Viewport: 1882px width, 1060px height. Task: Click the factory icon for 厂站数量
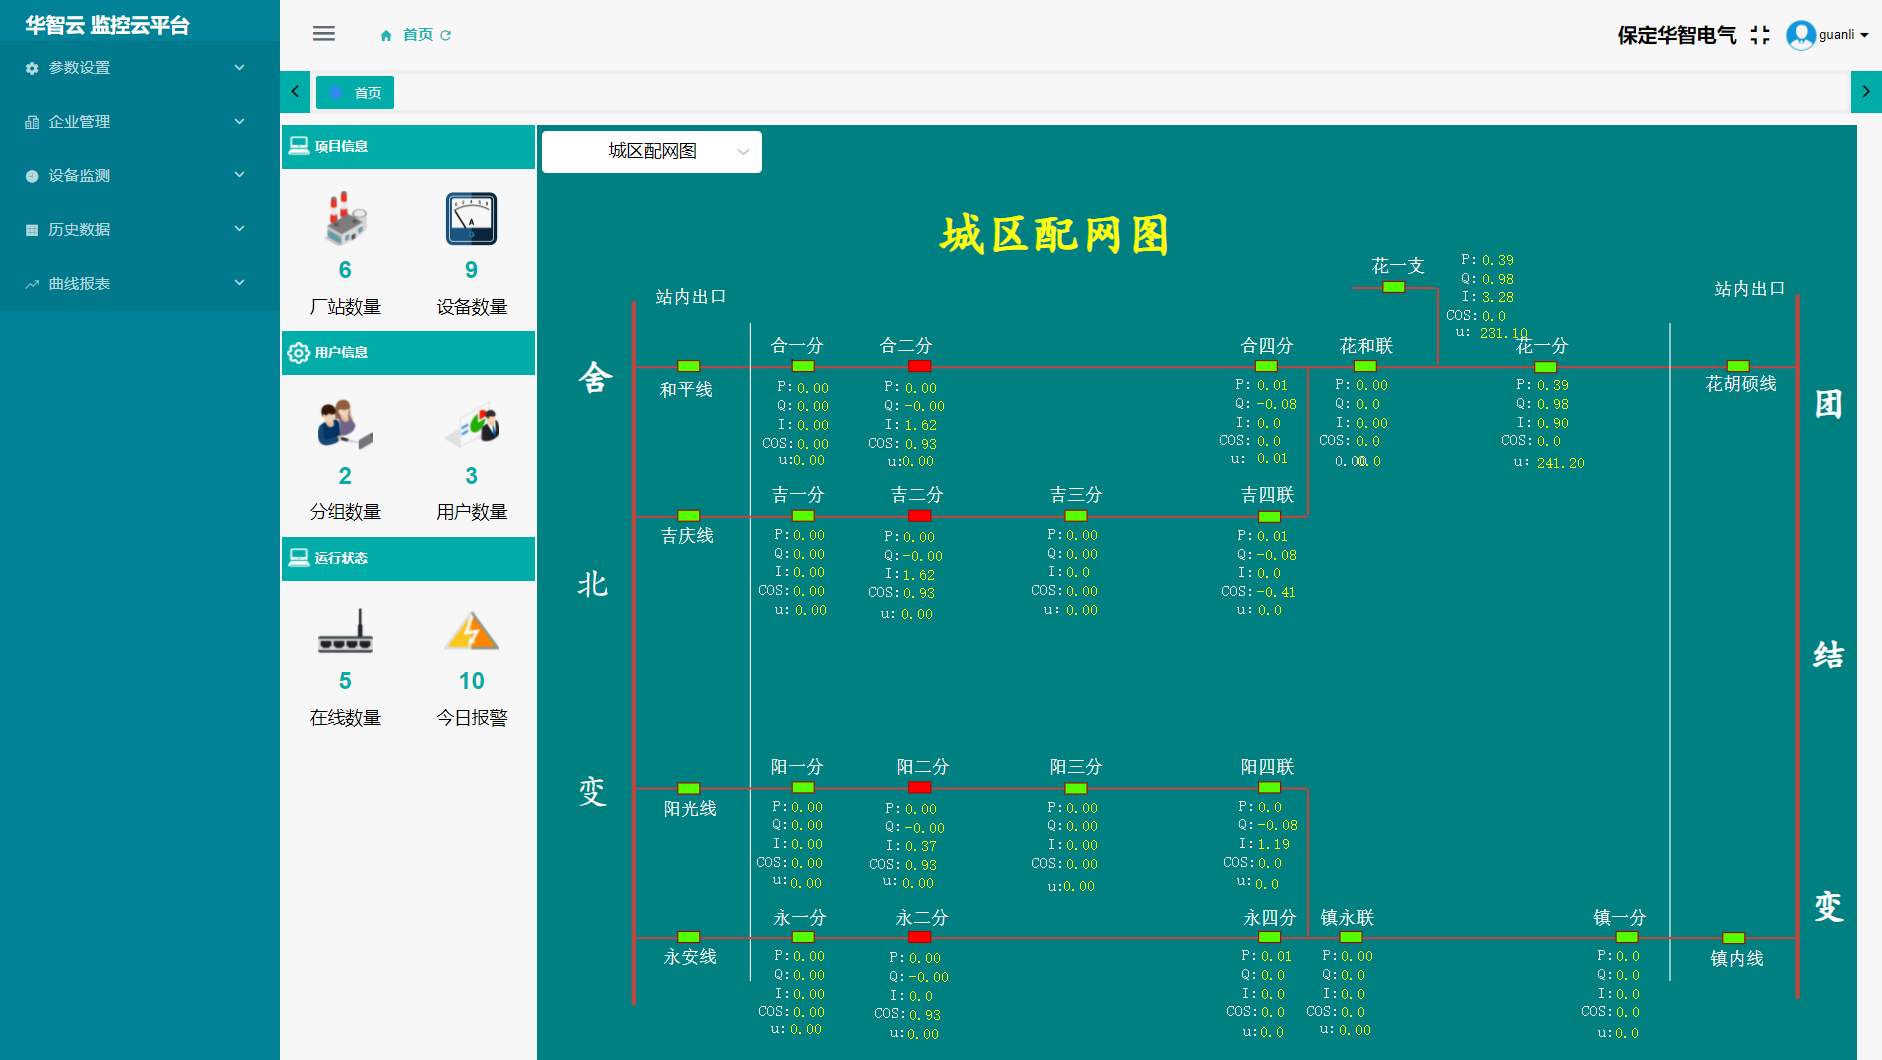click(x=345, y=219)
